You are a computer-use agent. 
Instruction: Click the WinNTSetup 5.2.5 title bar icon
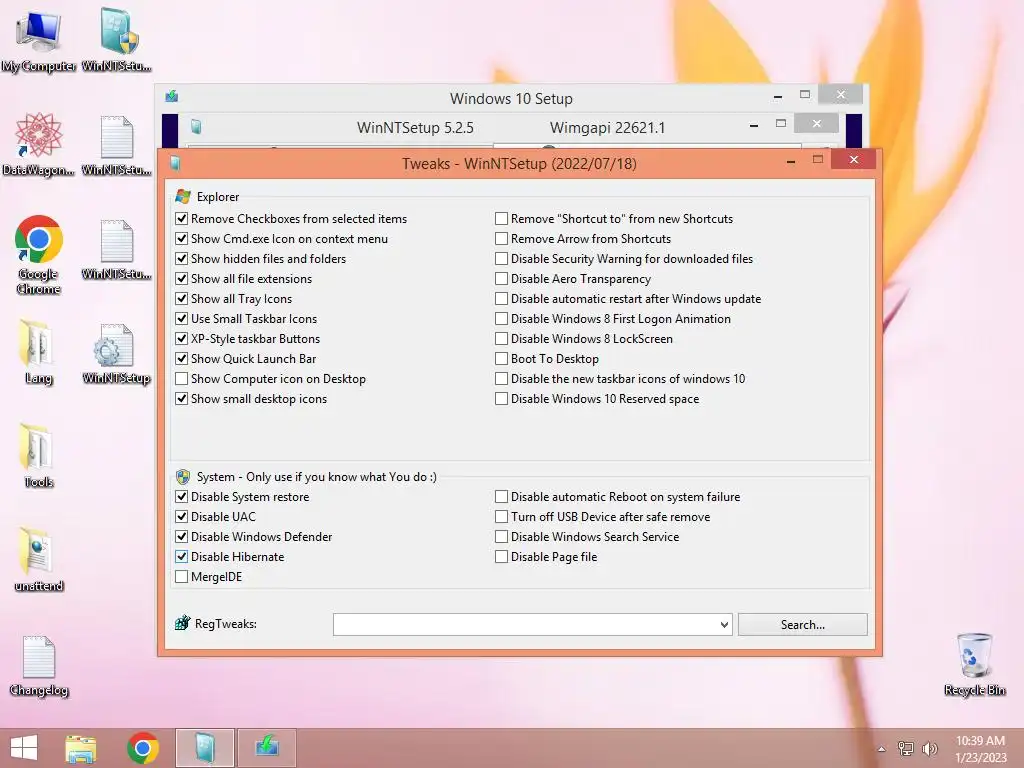tap(196, 127)
